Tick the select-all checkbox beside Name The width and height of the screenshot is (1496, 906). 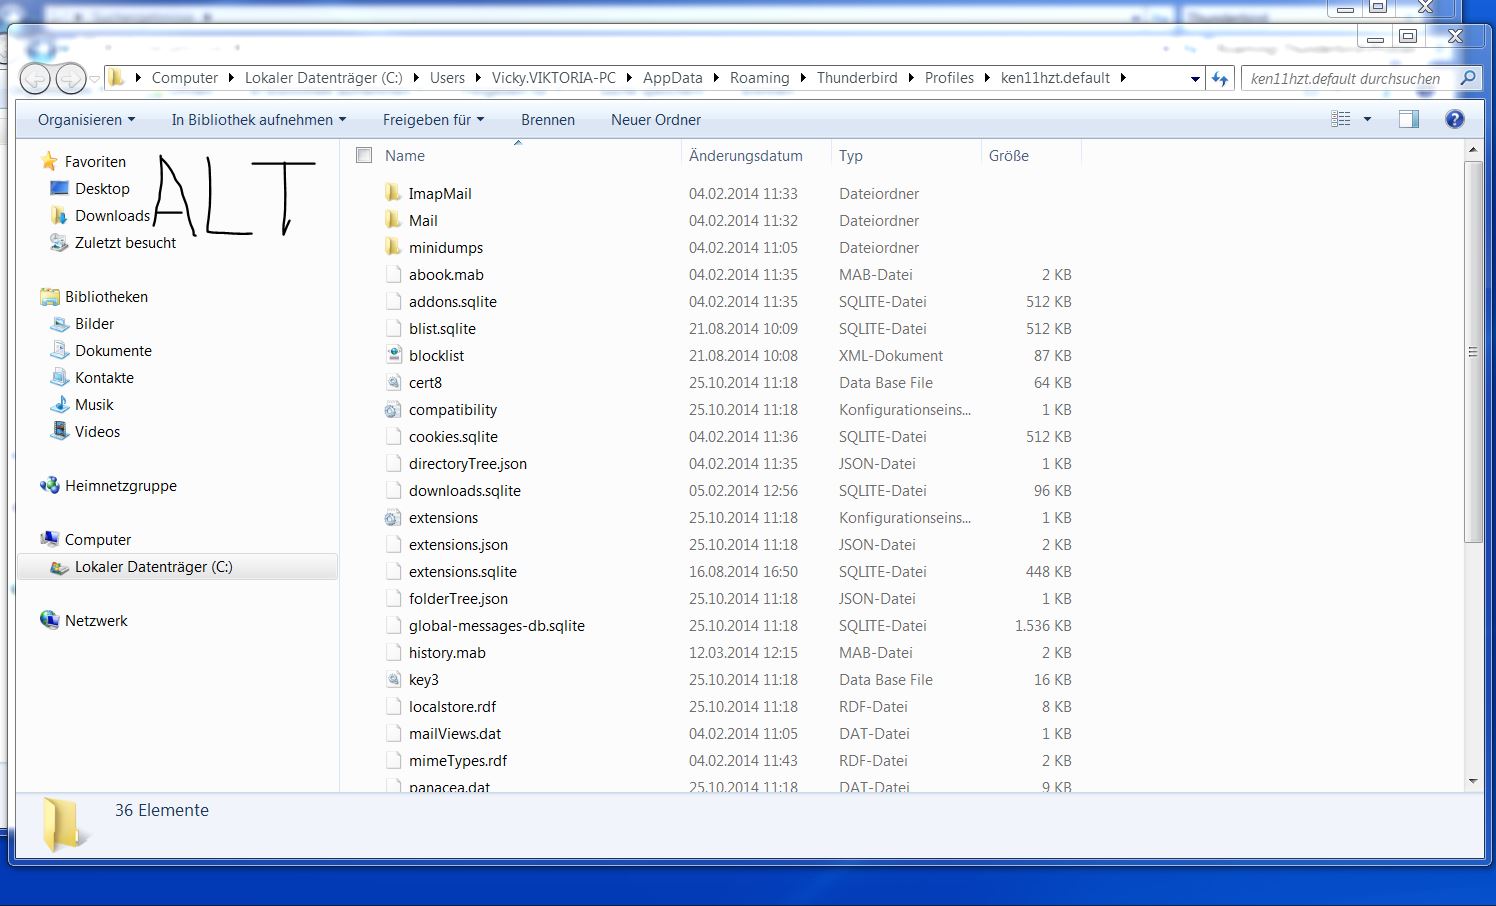click(364, 155)
